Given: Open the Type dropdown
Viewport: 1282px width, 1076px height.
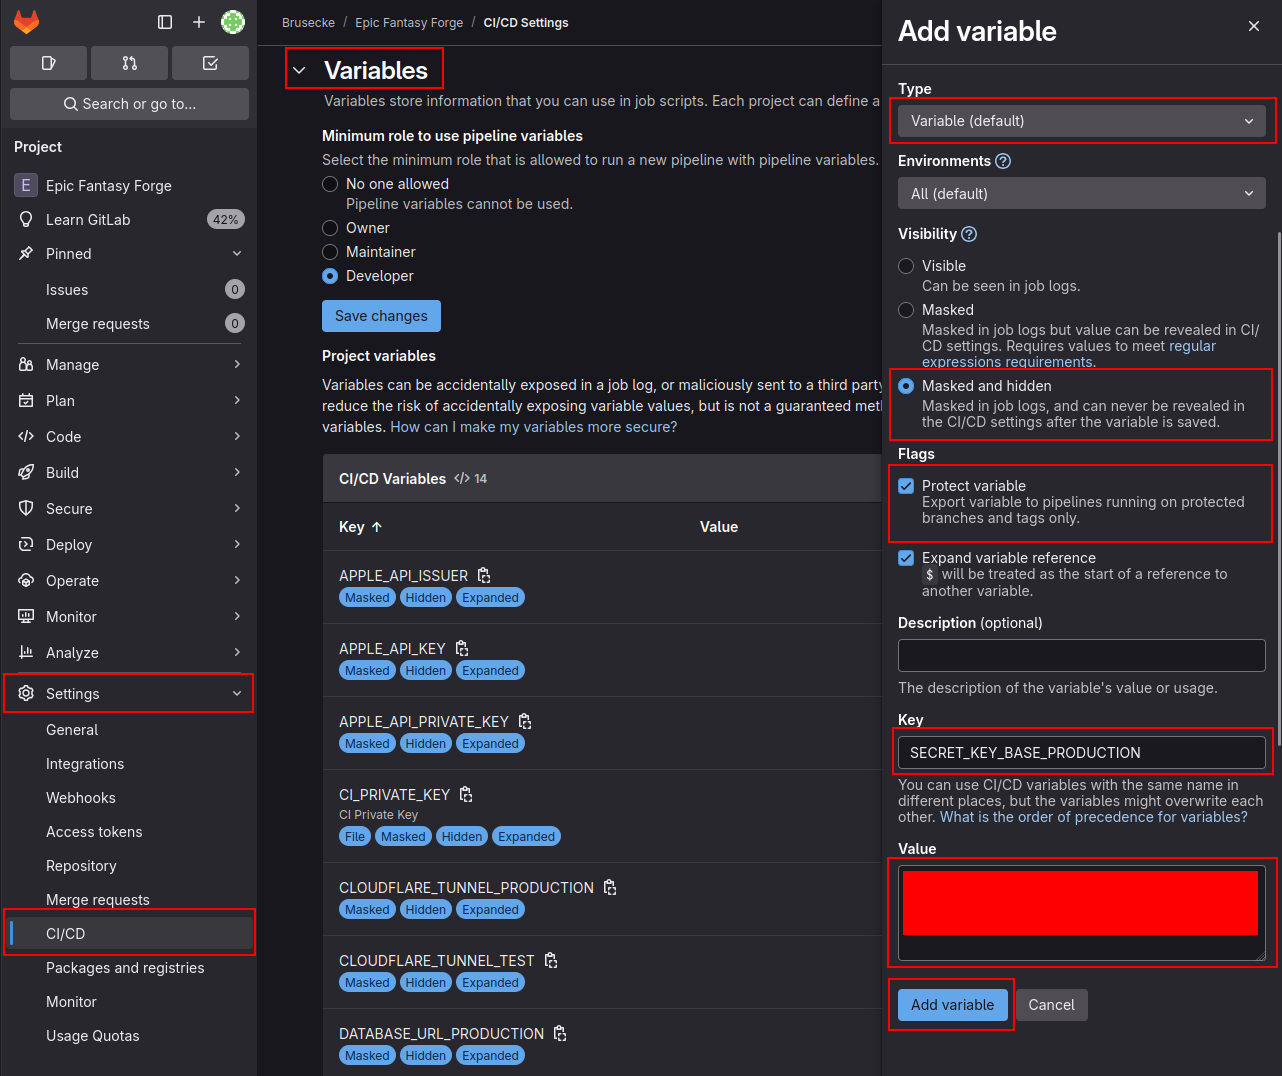Looking at the screenshot, I should pos(1082,121).
